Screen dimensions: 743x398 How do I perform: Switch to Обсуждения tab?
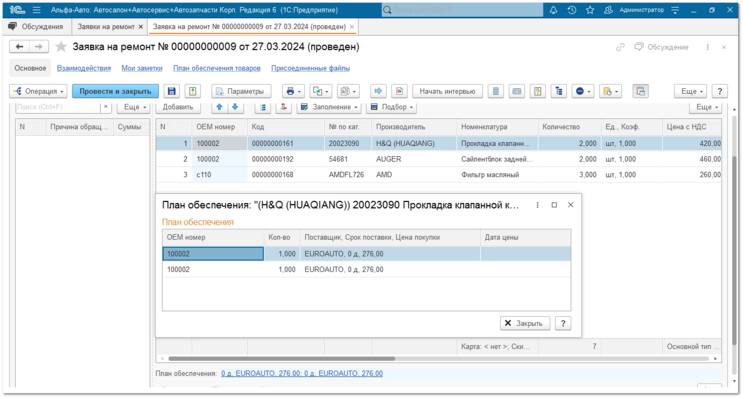37,27
